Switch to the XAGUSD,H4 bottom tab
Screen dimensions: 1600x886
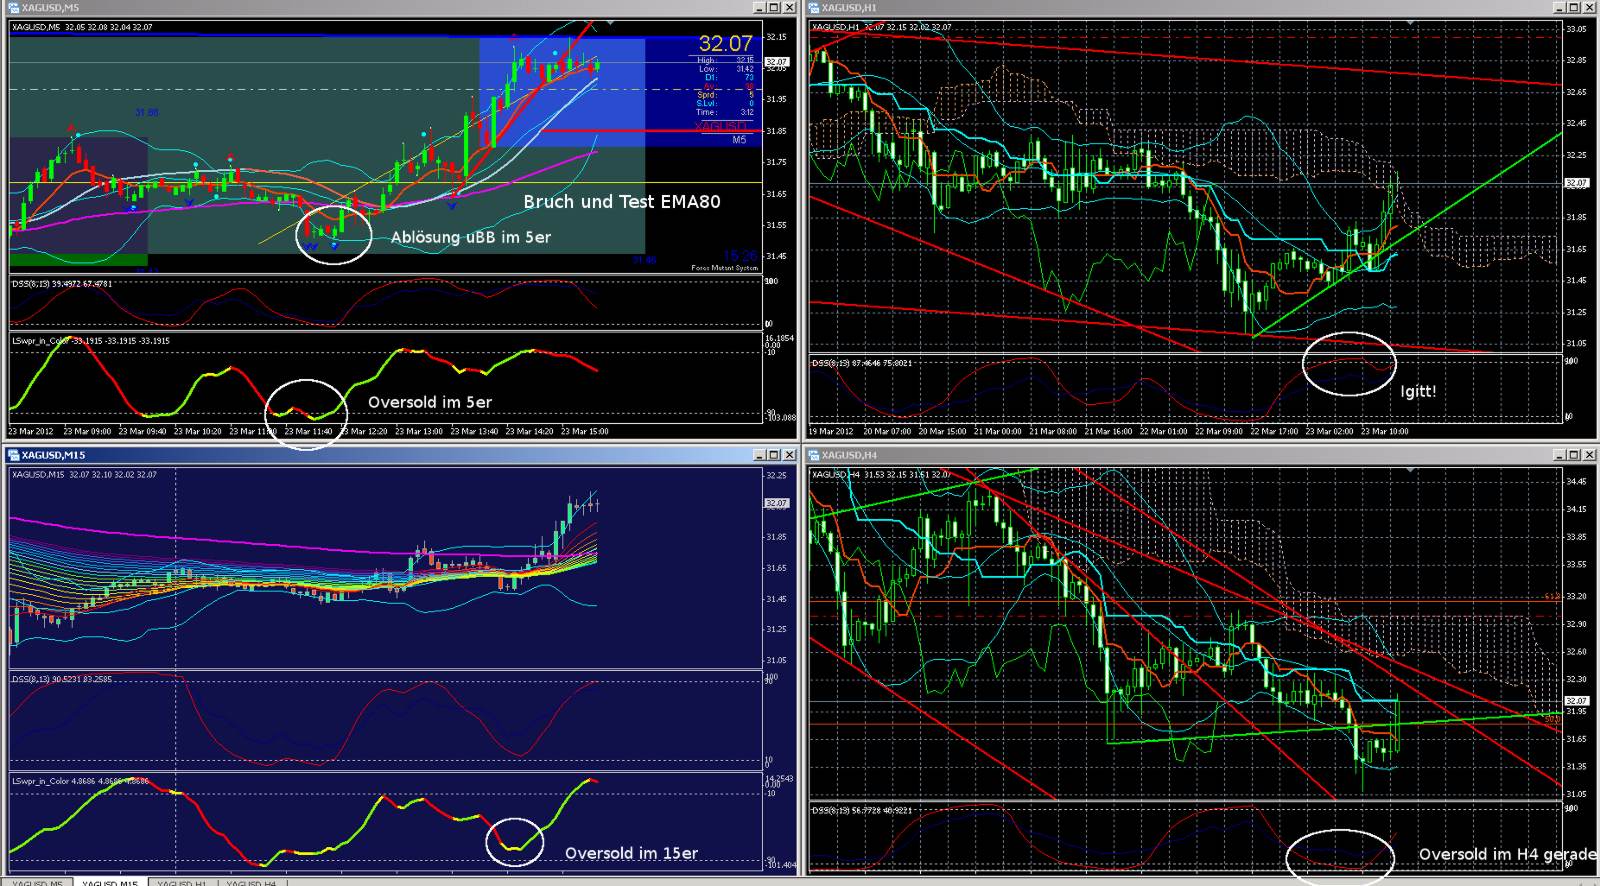pyautogui.click(x=252, y=882)
